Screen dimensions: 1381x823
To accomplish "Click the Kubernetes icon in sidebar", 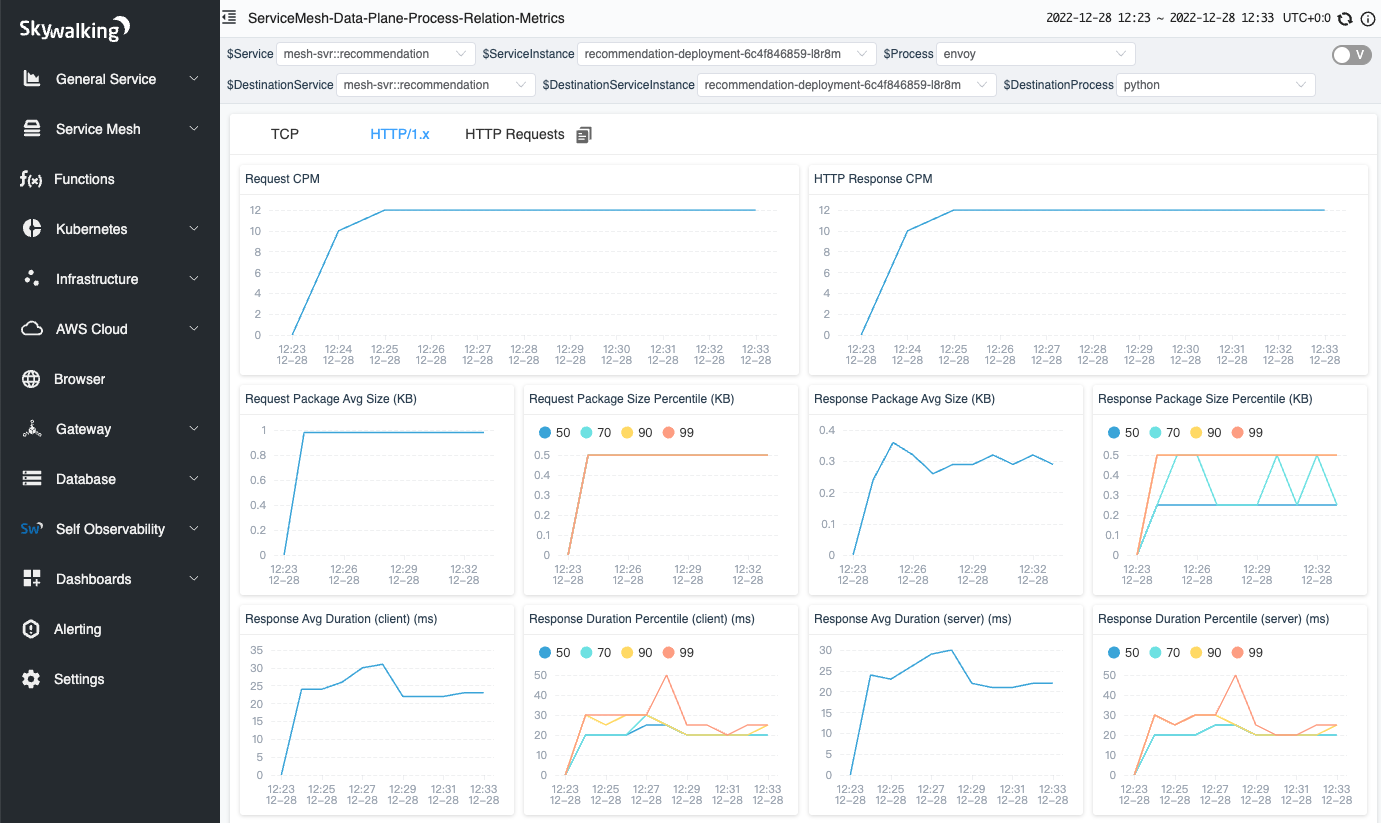I will coord(31,228).
